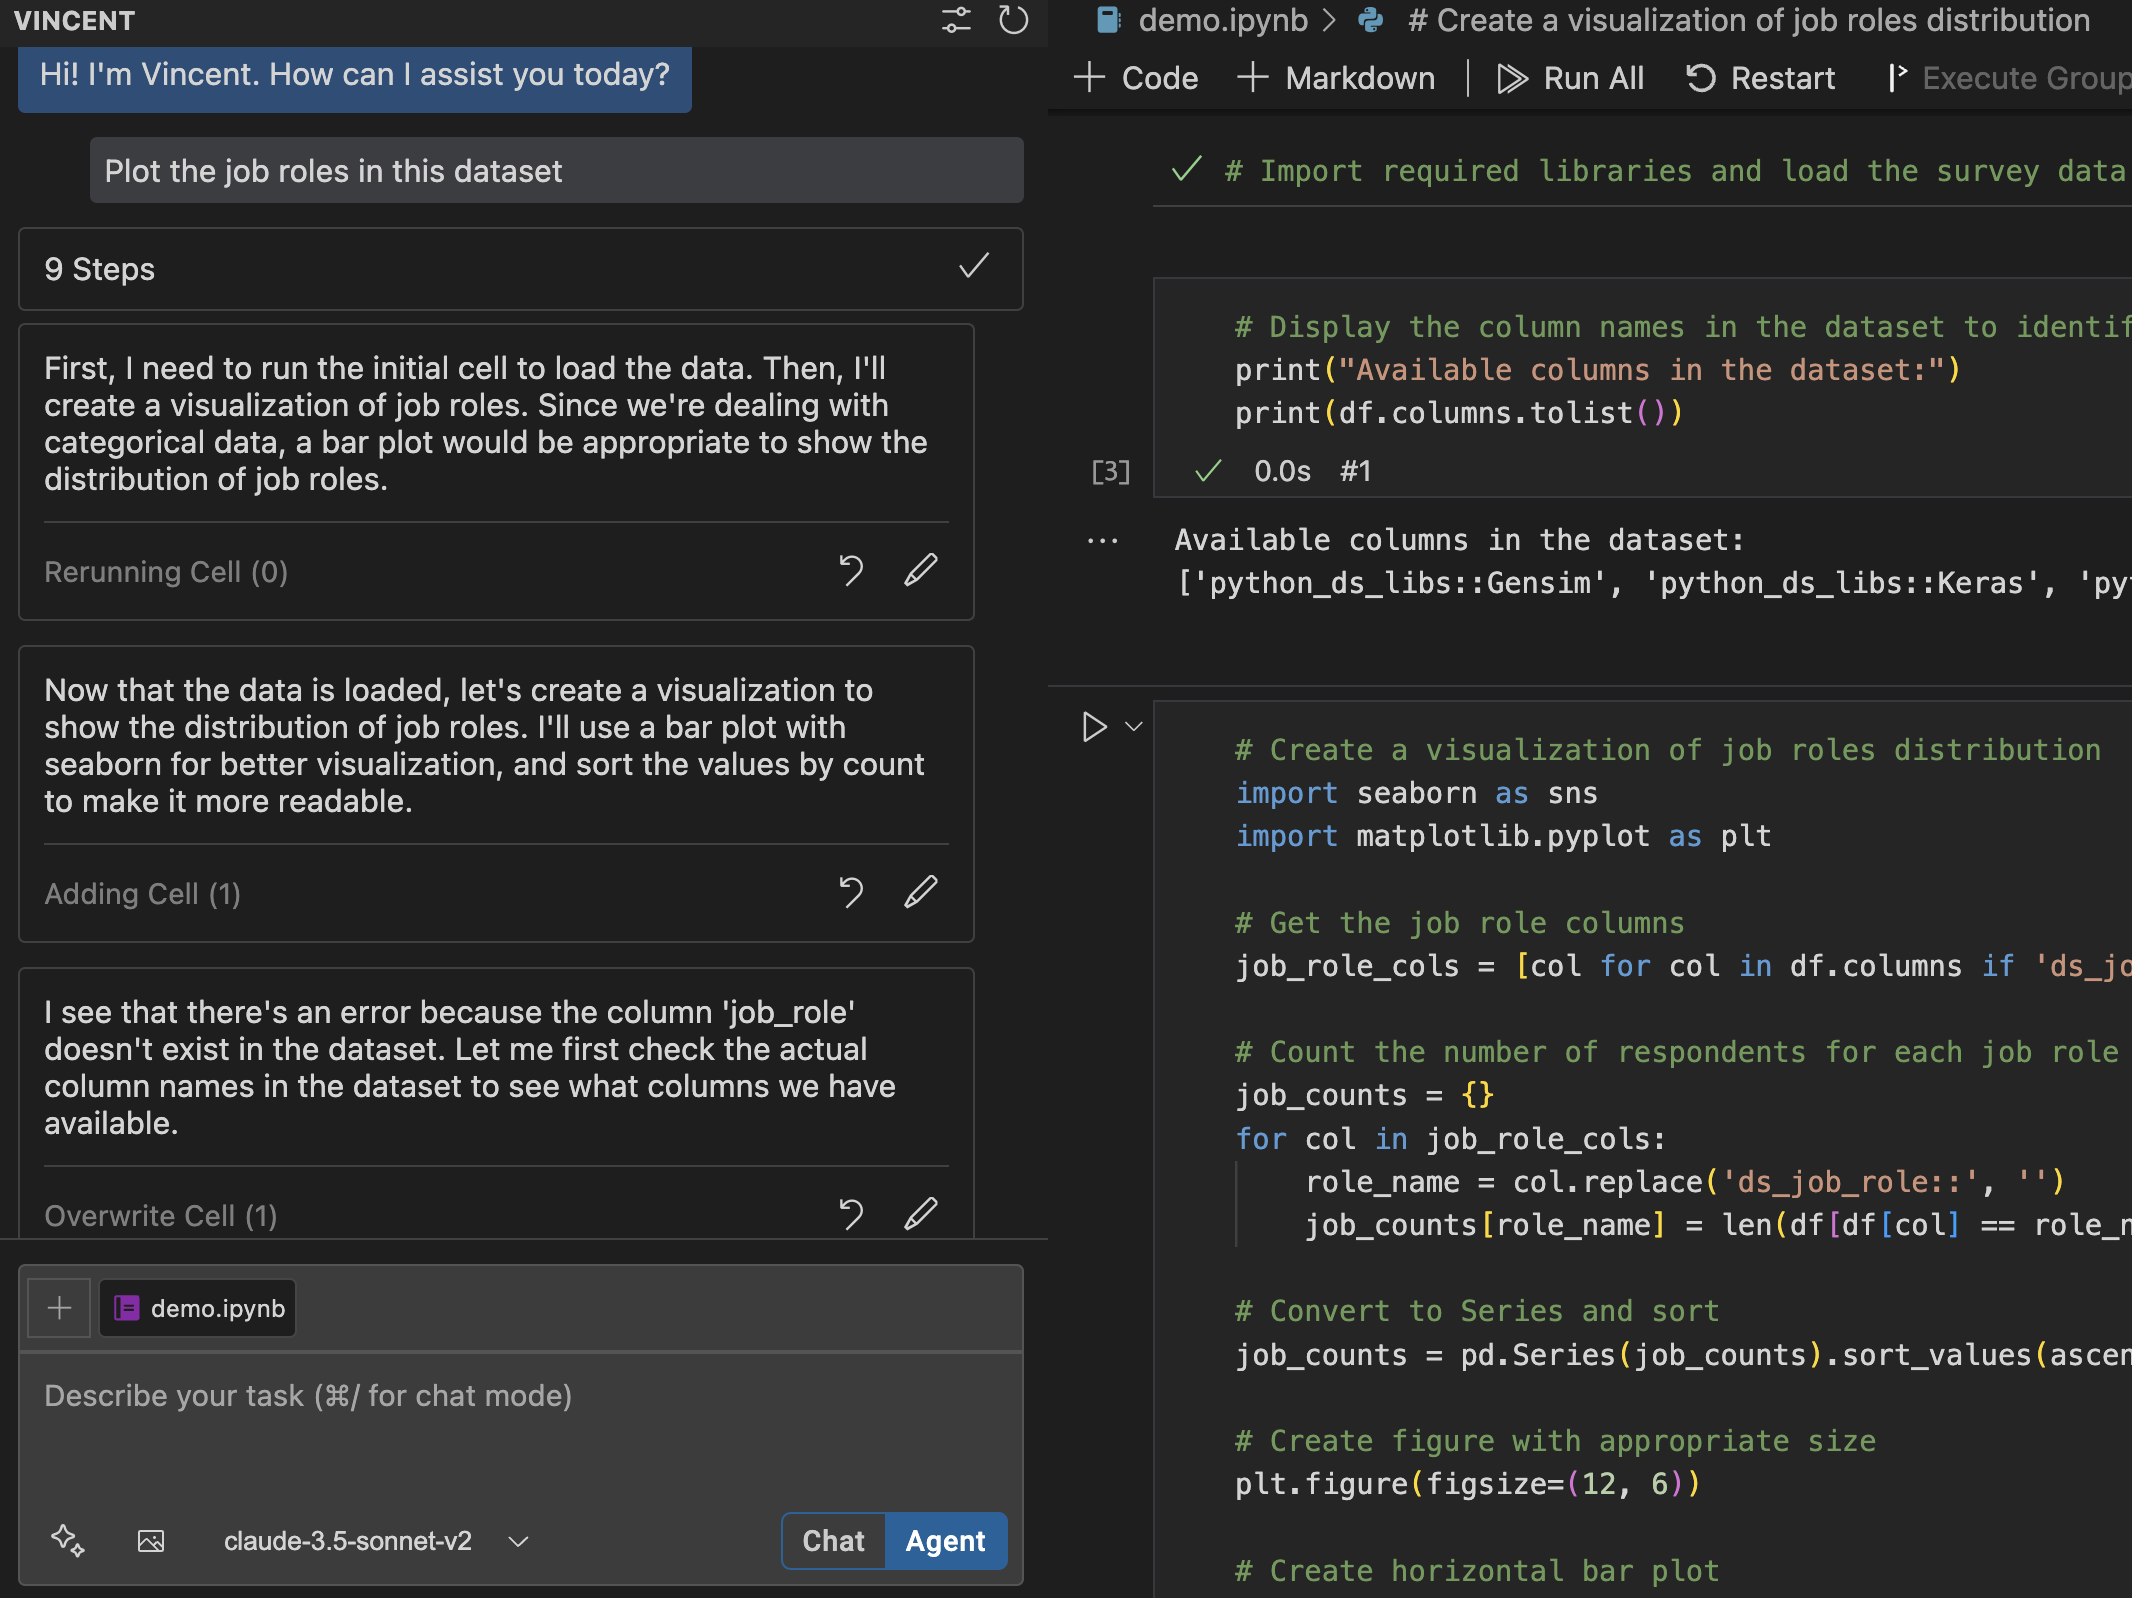Click the '# Get the job role columns' comment
The width and height of the screenshot is (2132, 1598).
[1460, 923]
